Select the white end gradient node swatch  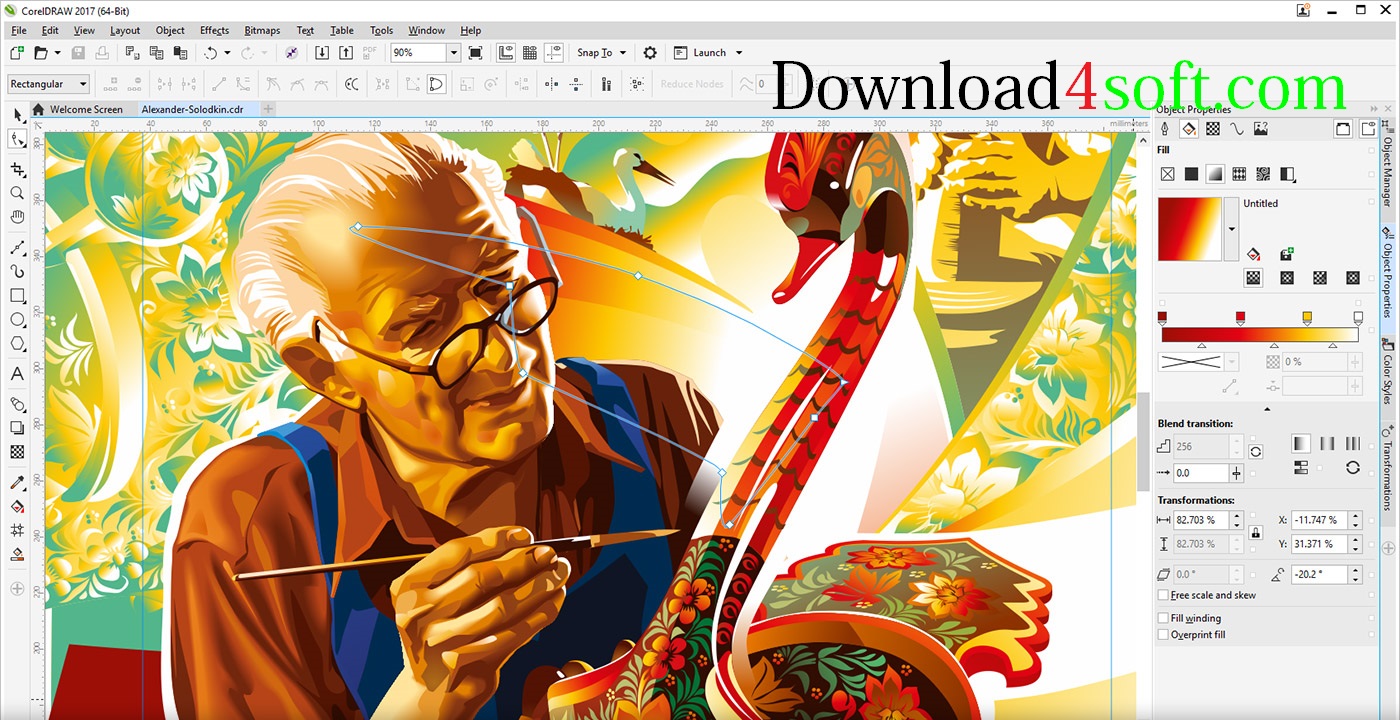1358,317
